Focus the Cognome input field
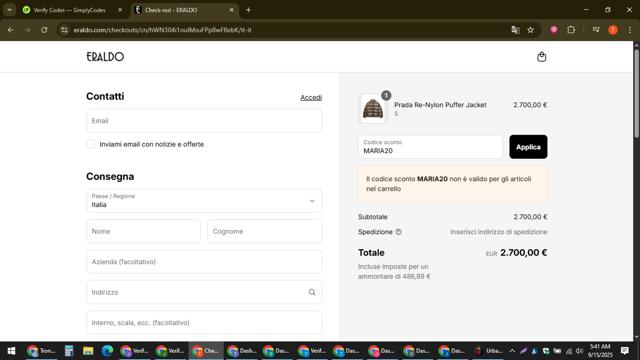This screenshot has width=640, height=360. click(x=264, y=231)
